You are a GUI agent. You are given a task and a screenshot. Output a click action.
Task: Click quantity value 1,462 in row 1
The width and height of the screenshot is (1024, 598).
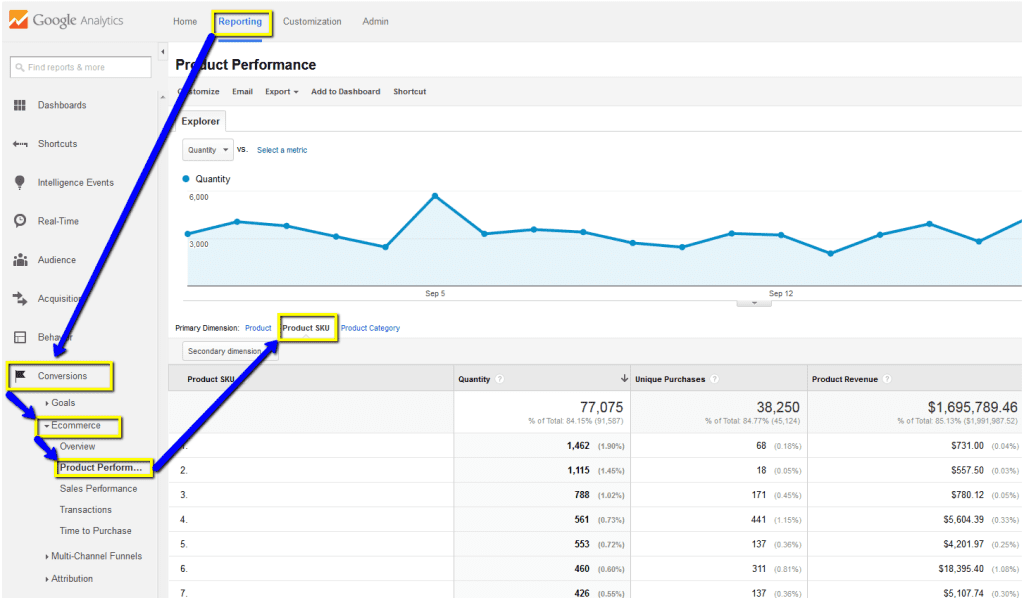[x=578, y=446]
